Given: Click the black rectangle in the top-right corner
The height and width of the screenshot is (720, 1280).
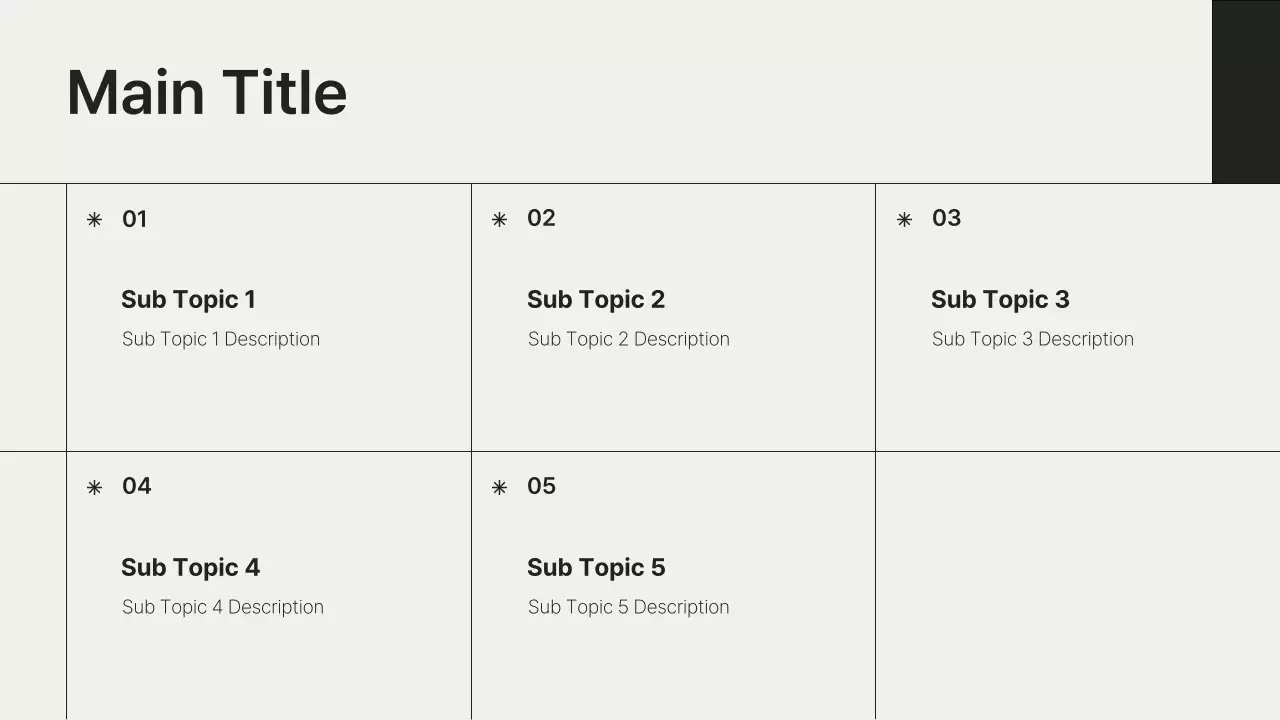Looking at the screenshot, I should coord(1245,91).
